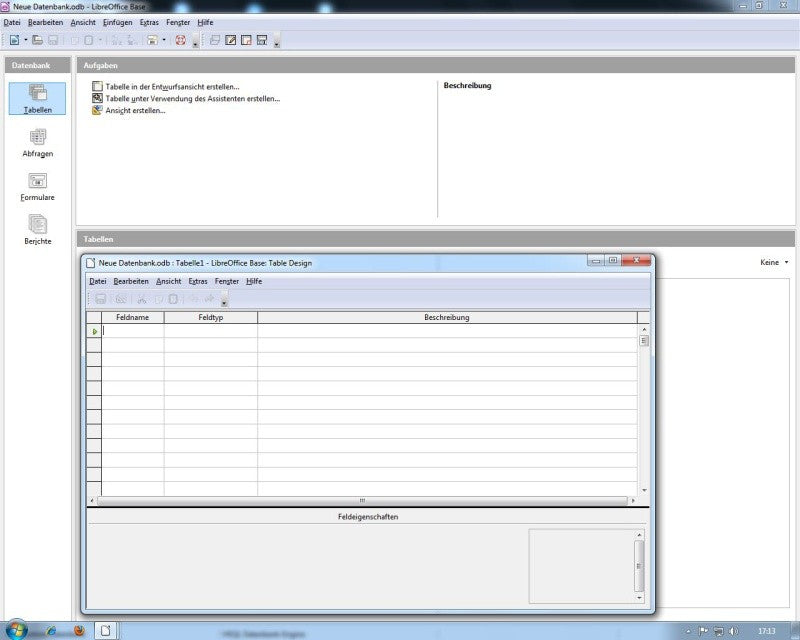Click the field grid vertical scrollbar thumb
Image resolution: width=800 pixels, height=640 pixels.
click(x=644, y=340)
